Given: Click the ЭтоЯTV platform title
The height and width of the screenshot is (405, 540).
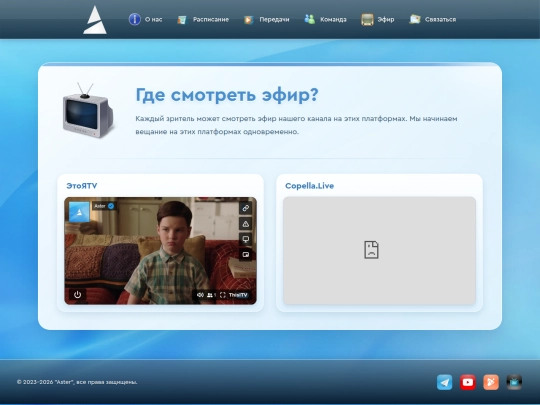Looking at the screenshot, I should pyautogui.click(x=82, y=186).
